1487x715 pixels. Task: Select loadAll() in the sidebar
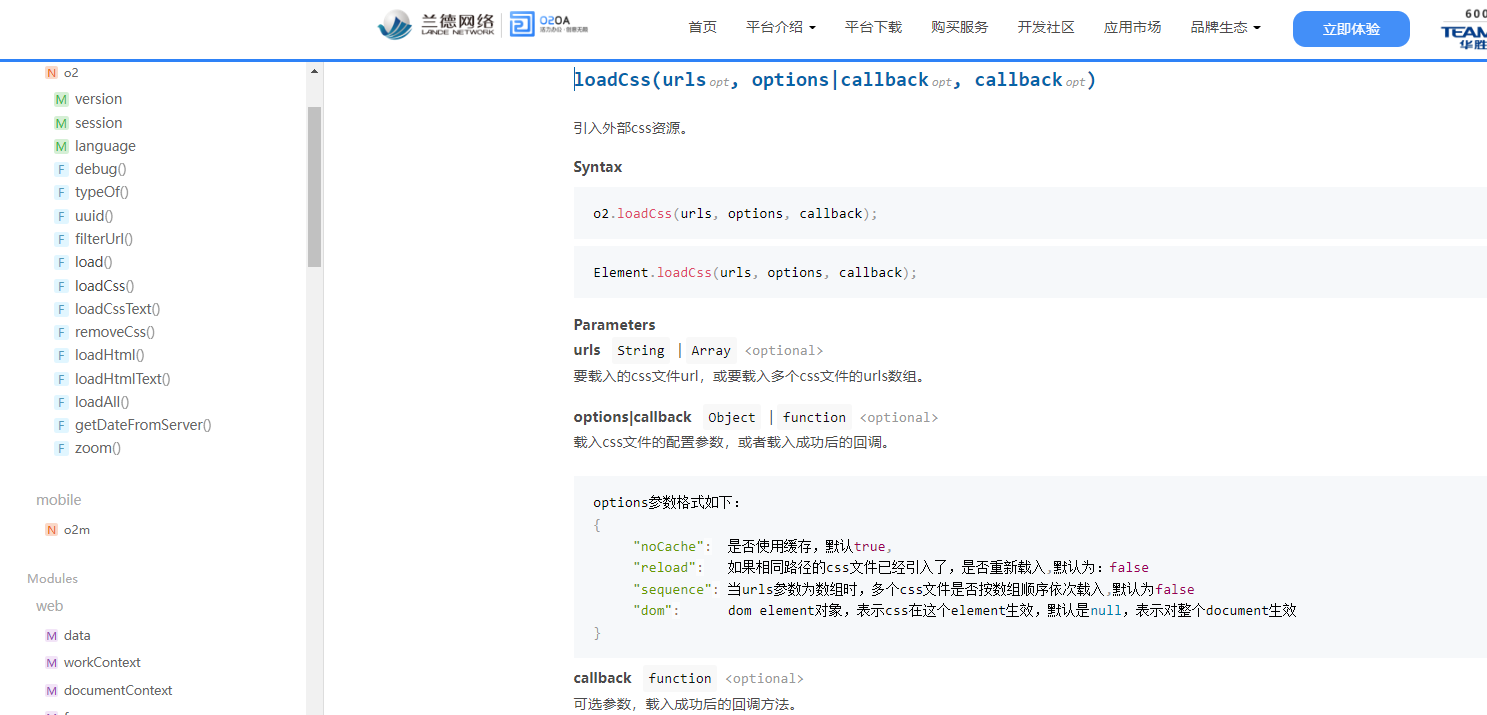[x=102, y=402]
